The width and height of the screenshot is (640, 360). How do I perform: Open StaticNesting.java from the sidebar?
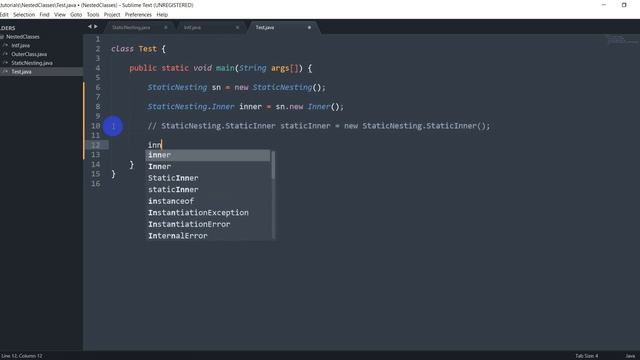point(32,63)
